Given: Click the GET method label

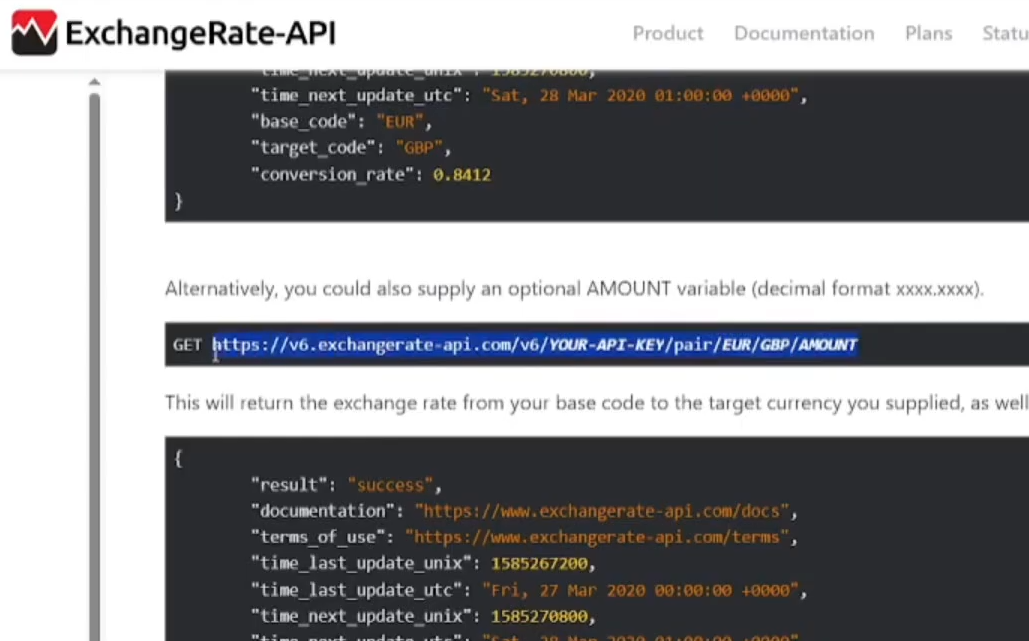Looking at the screenshot, I should (x=187, y=345).
